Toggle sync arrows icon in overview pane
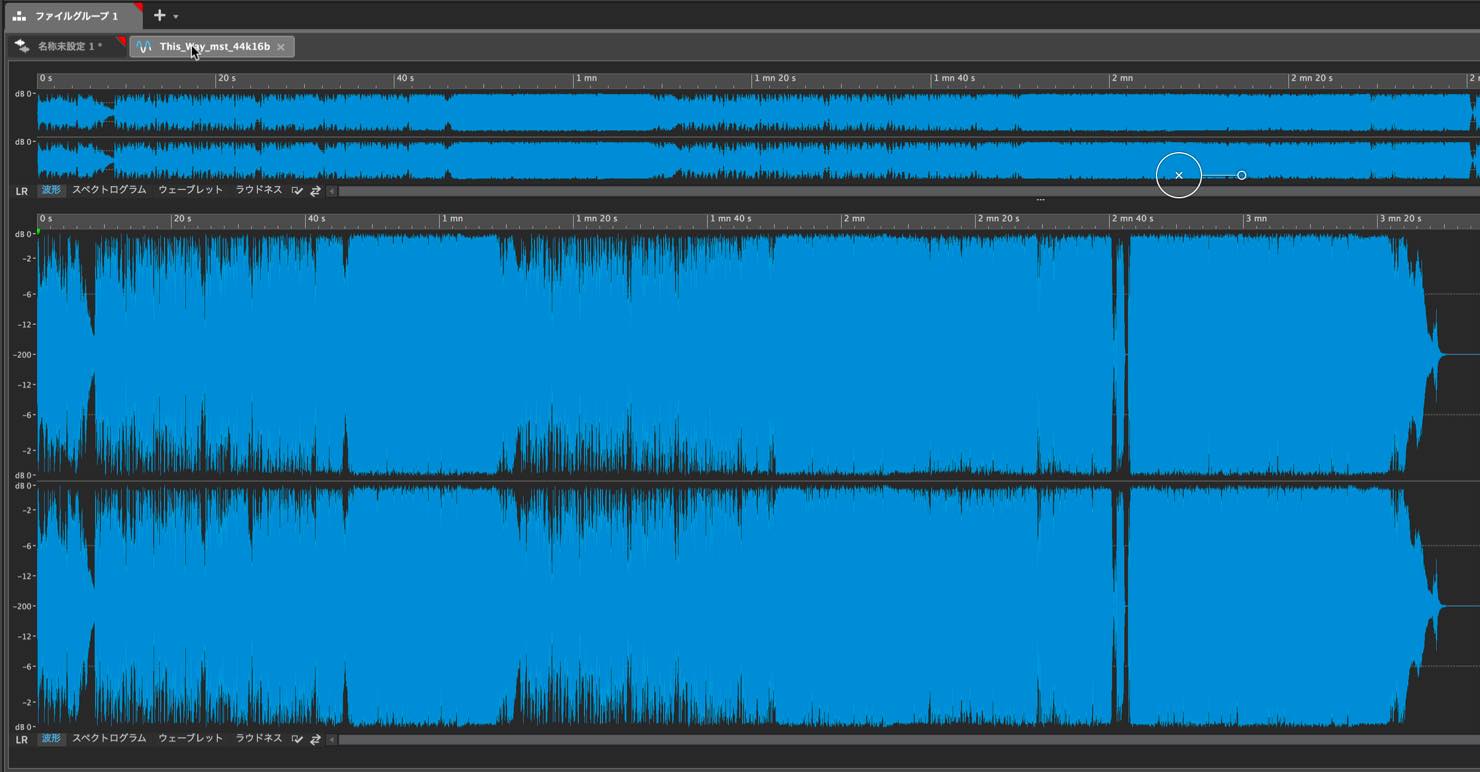The height and width of the screenshot is (772, 1480). [x=315, y=190]
